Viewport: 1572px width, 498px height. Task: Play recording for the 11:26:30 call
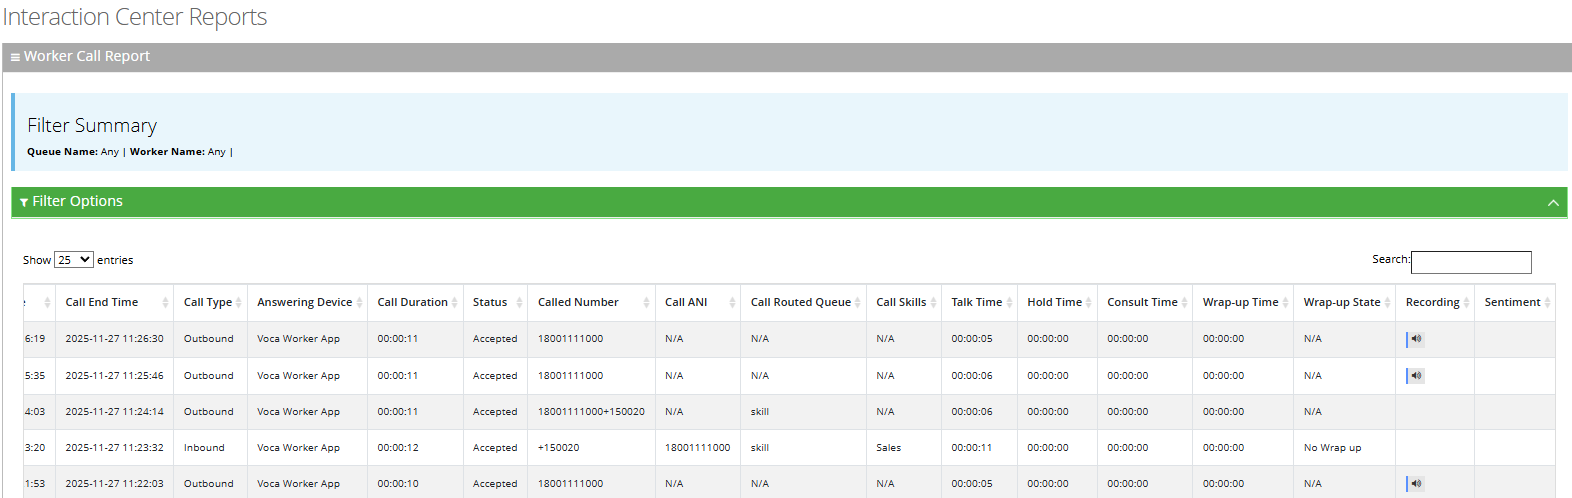(1415, 339)
